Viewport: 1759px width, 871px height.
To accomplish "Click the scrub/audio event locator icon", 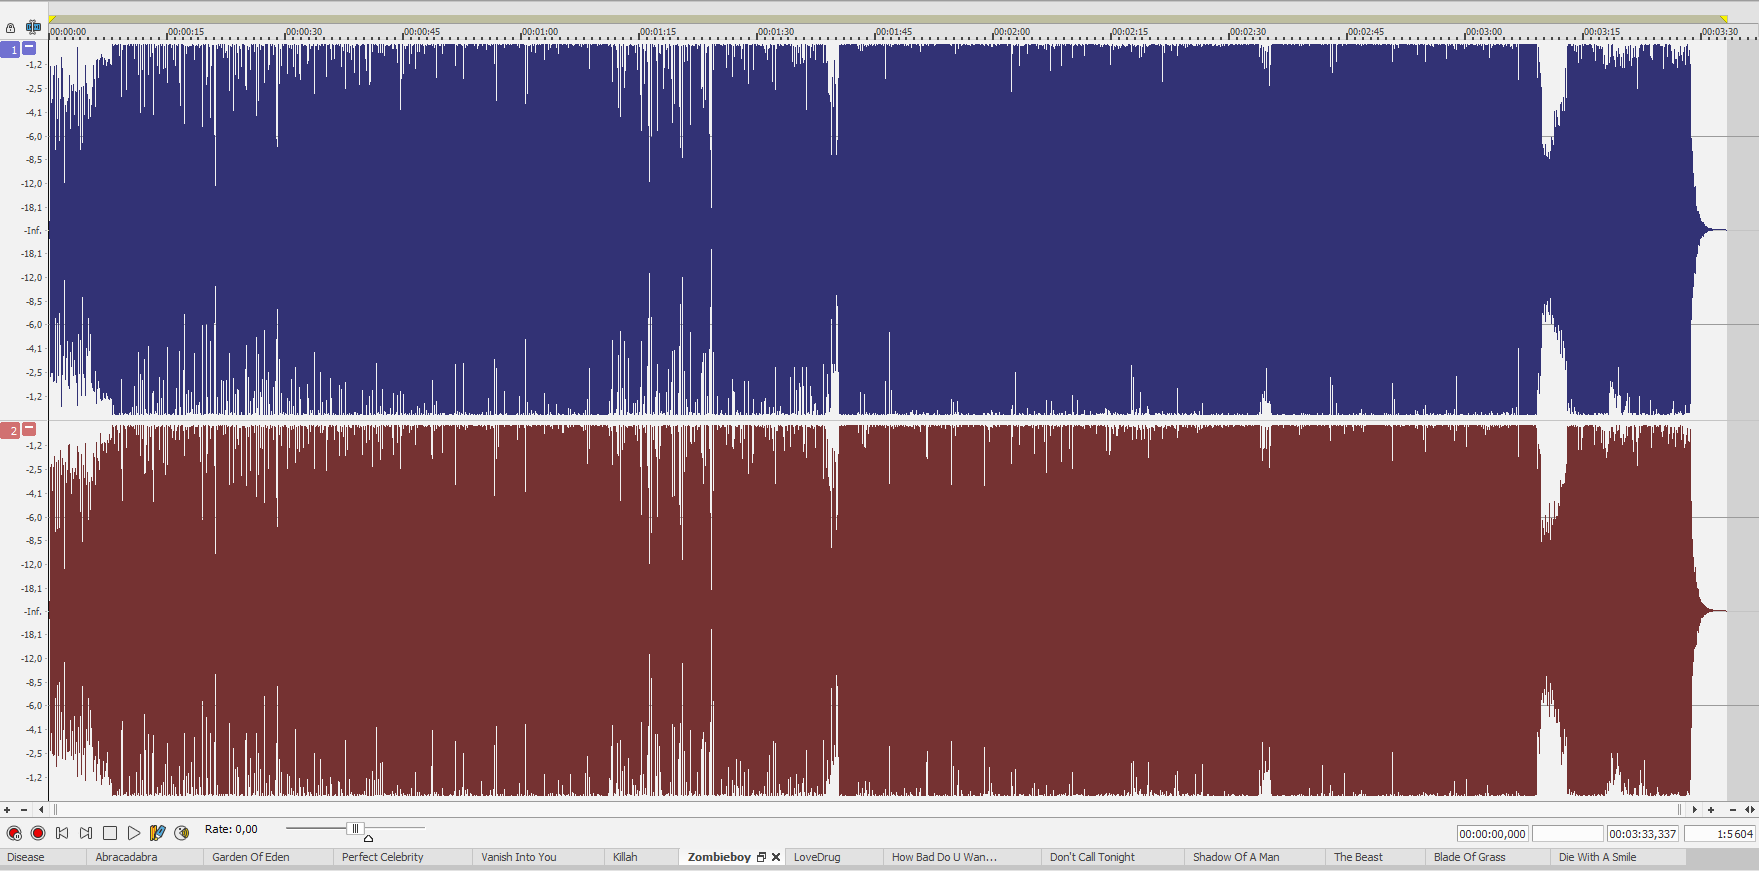I will coord(182,833).
